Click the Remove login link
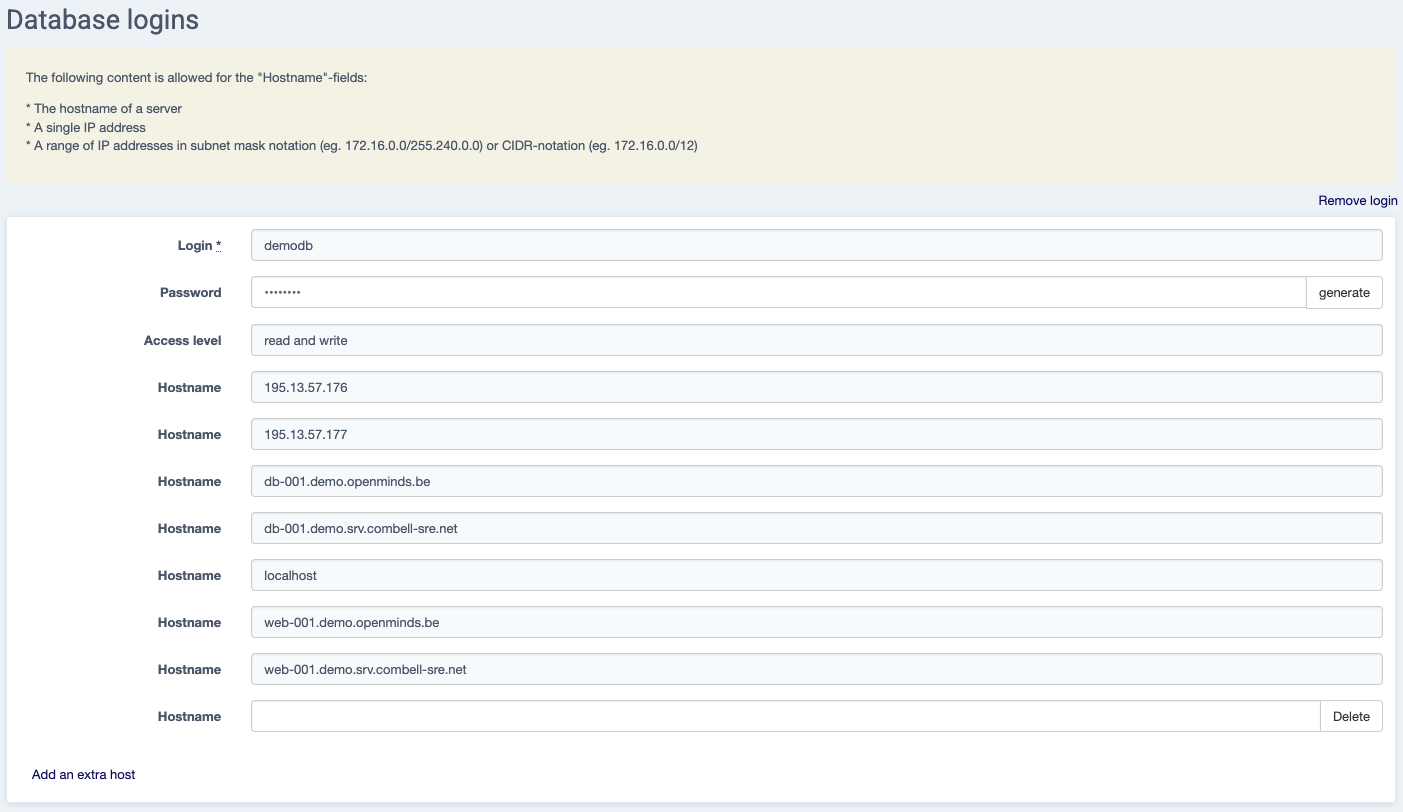Image resolution: width=1403 pixels, height=812 pixels. coord(1357,200)
